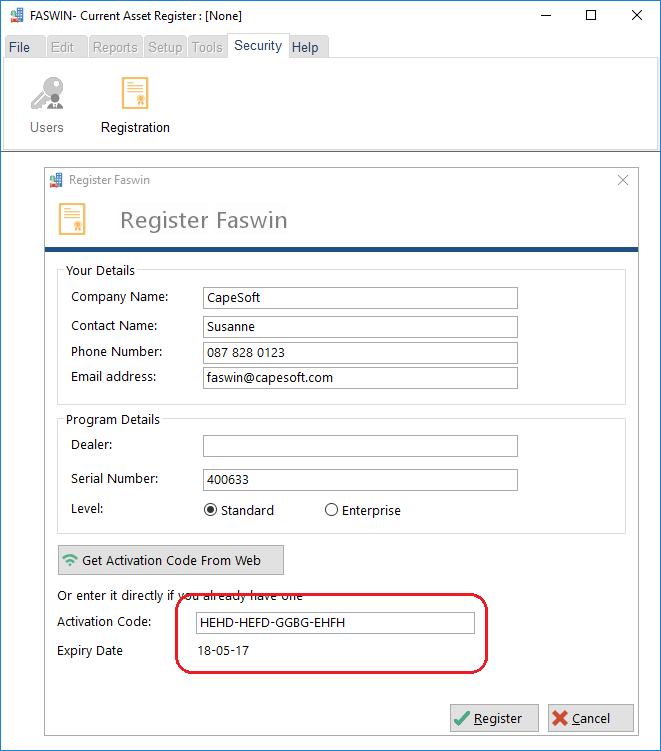Screen dimensions: 661x751
Task: Open the File menu tab
Action: point(20,47)
